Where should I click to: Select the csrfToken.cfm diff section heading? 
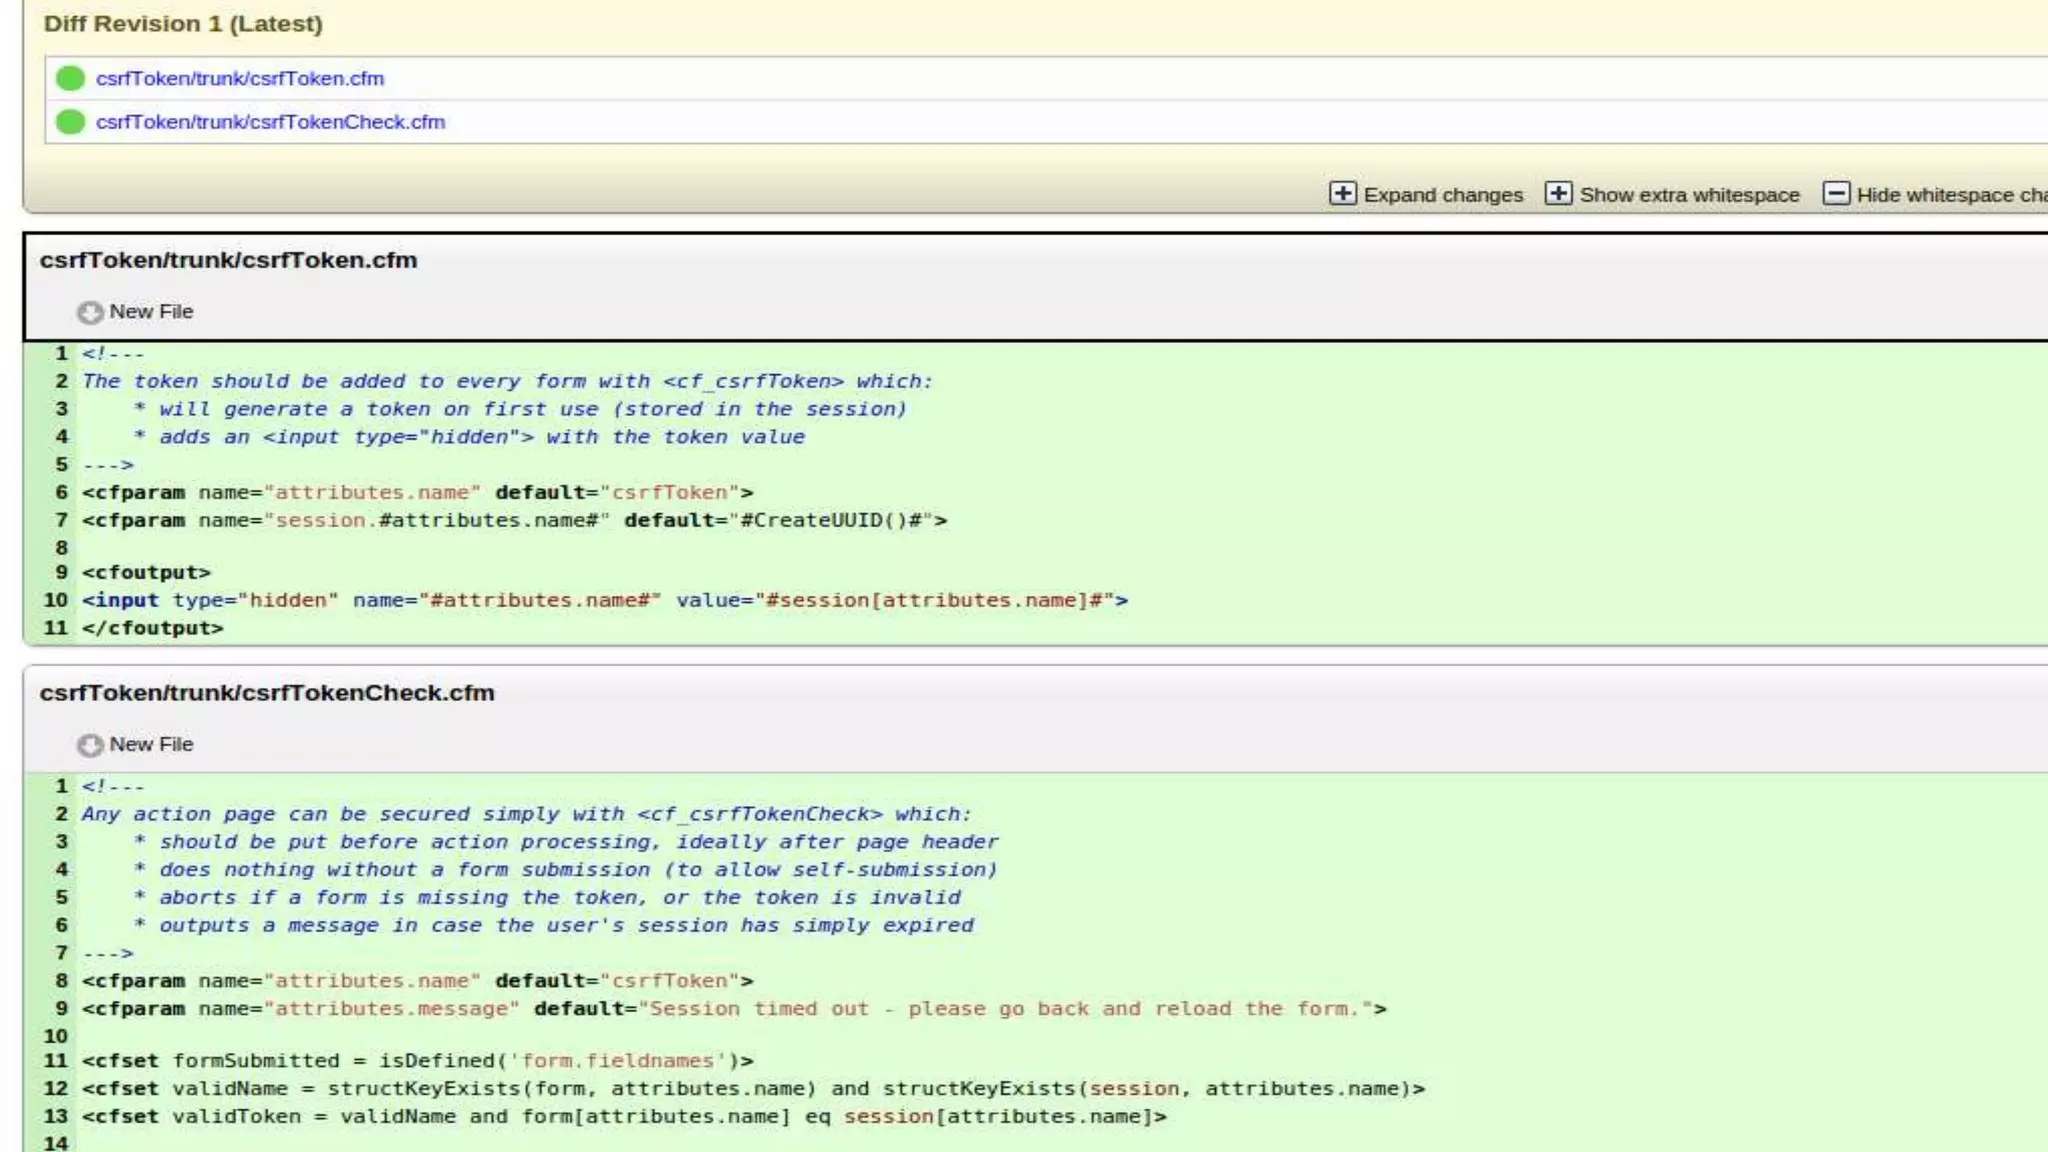point(228,260)
